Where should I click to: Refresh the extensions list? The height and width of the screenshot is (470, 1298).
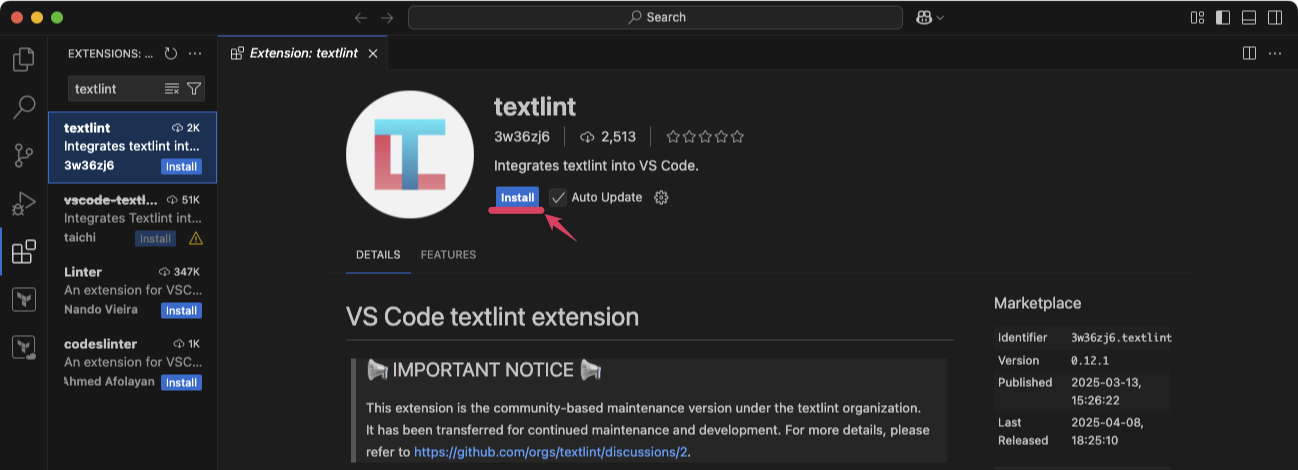170,53
